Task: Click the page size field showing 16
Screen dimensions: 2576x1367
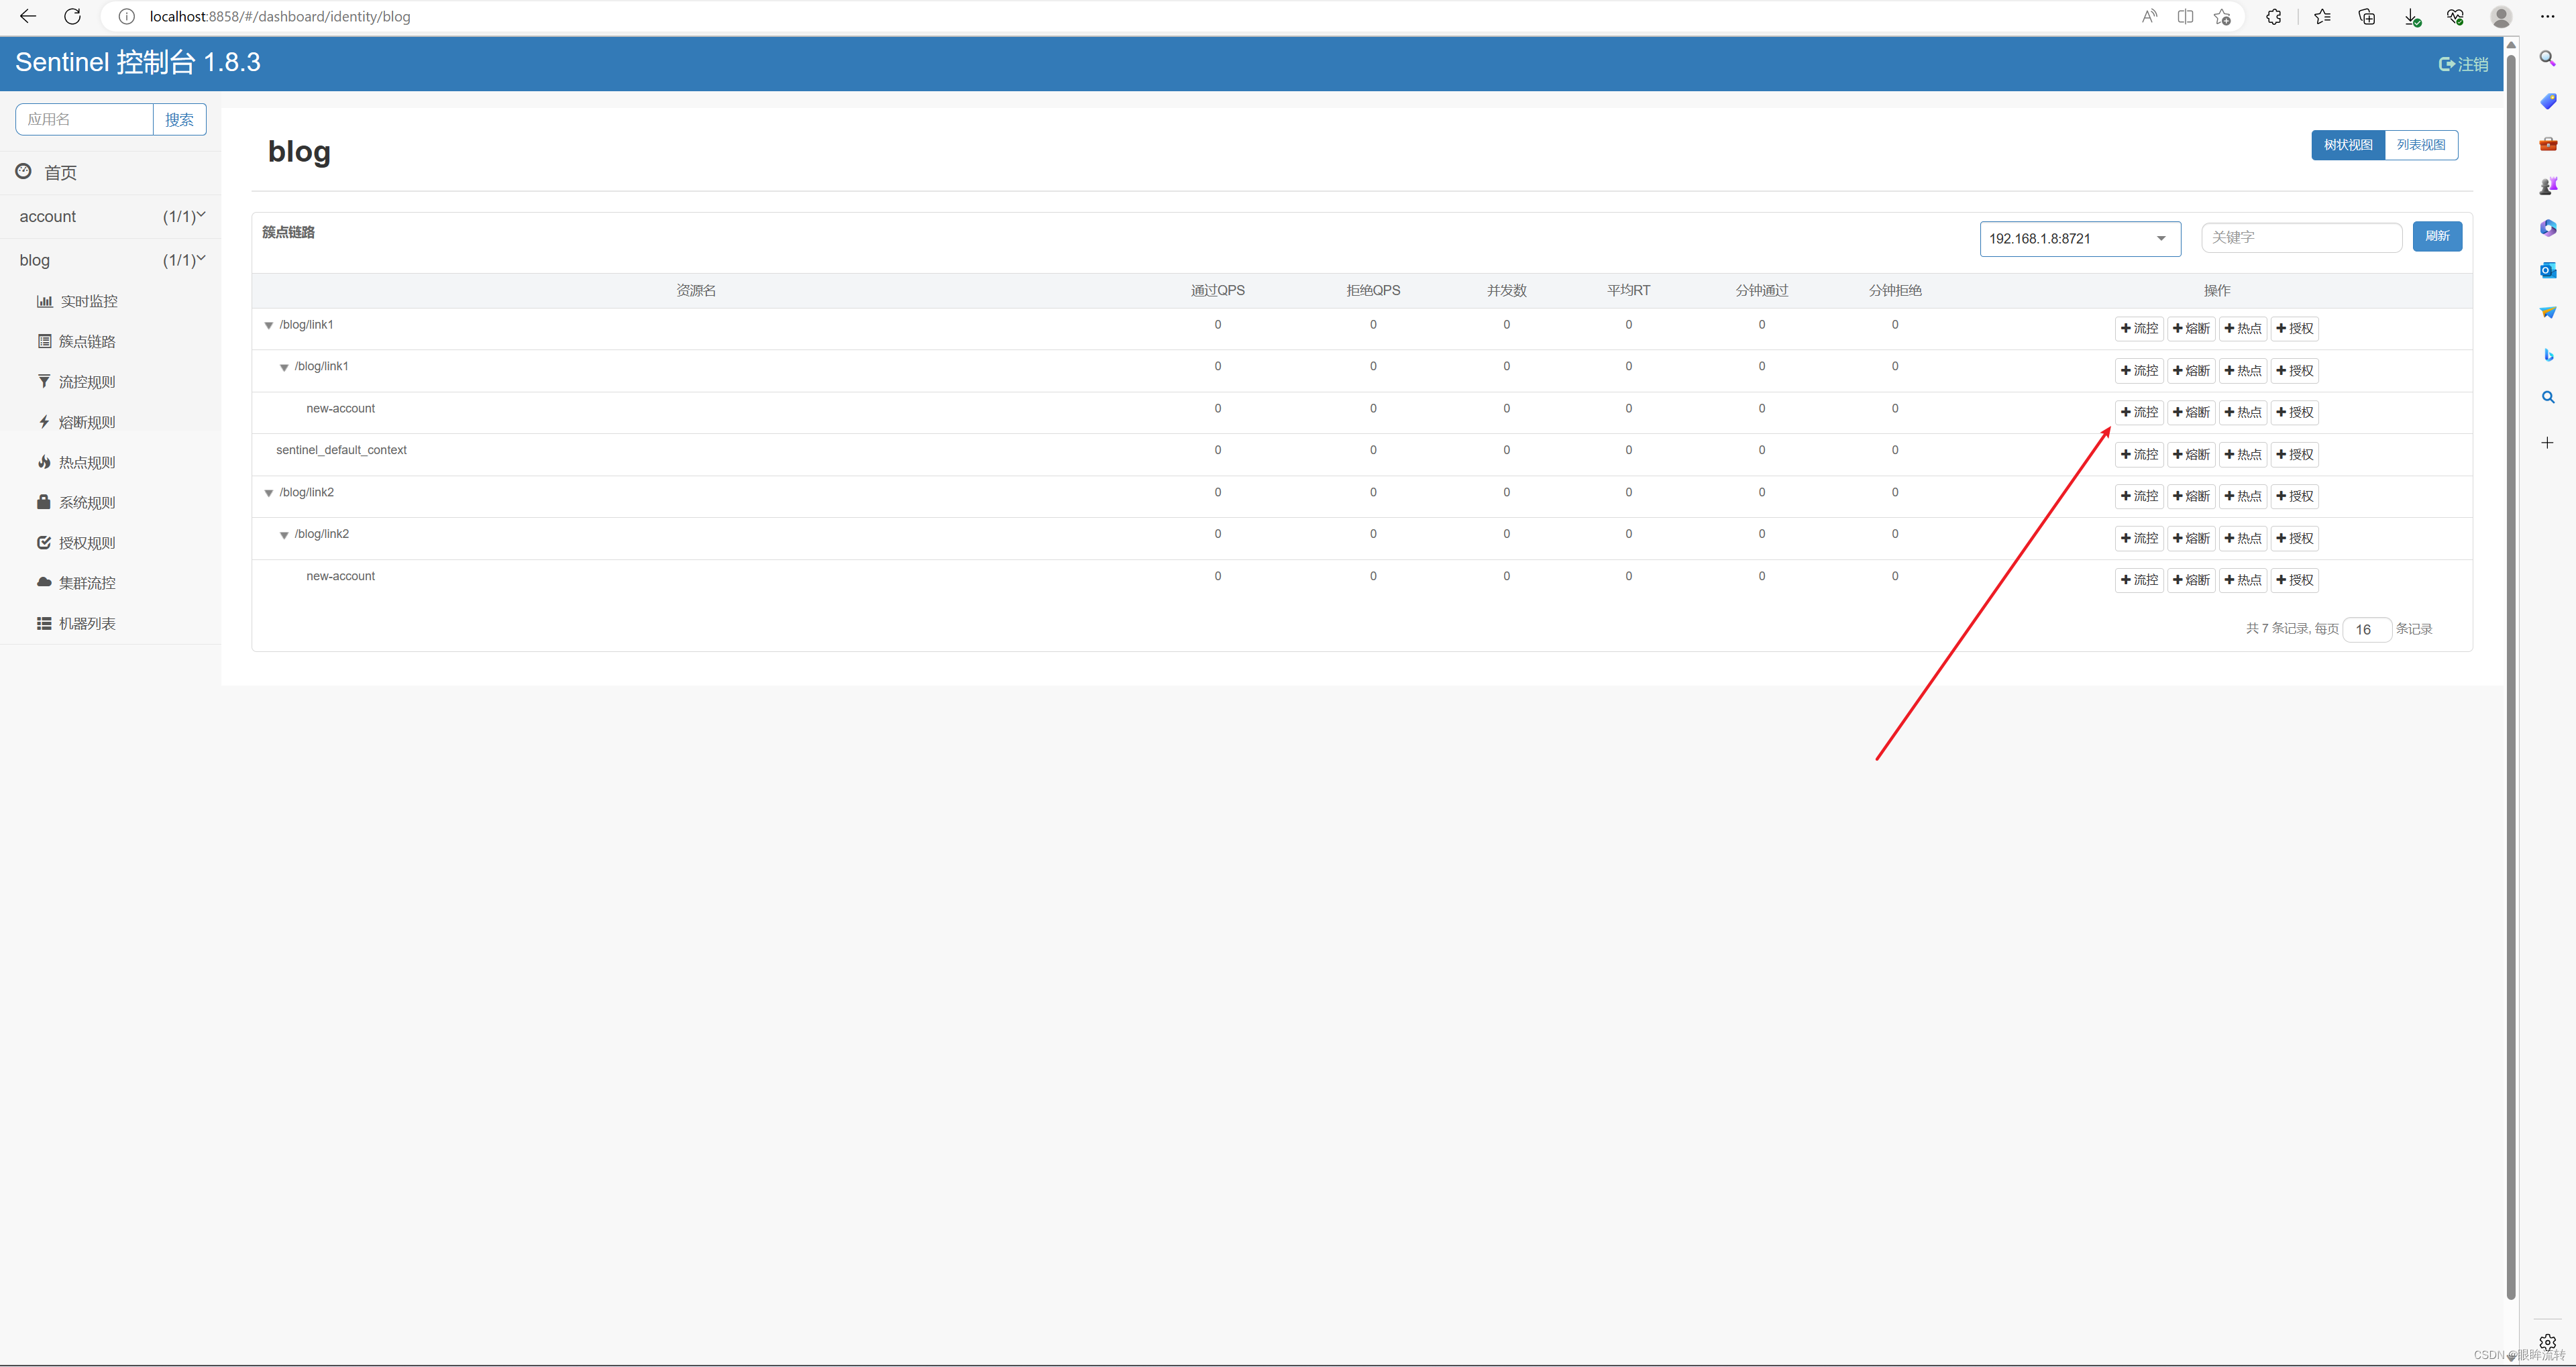Action: coord(2366,629)
